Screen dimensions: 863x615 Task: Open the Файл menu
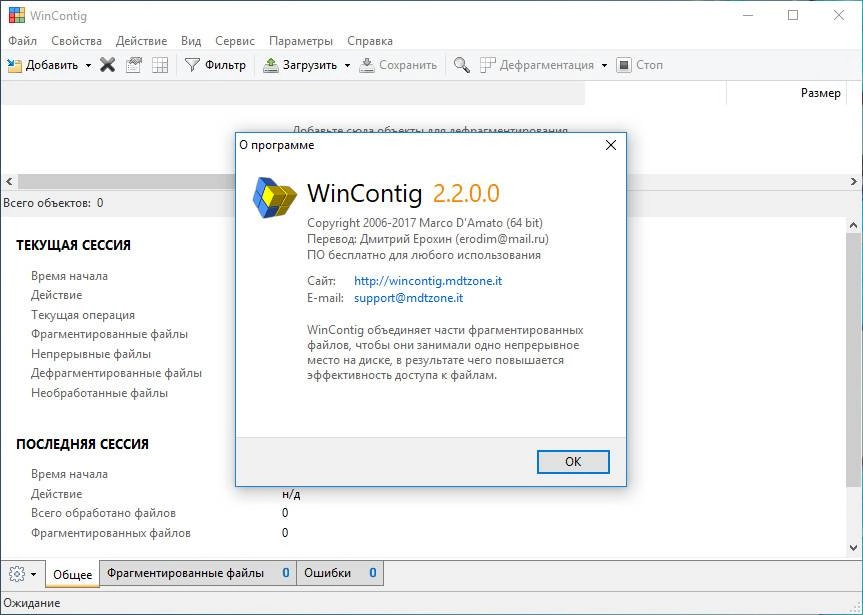23,41
